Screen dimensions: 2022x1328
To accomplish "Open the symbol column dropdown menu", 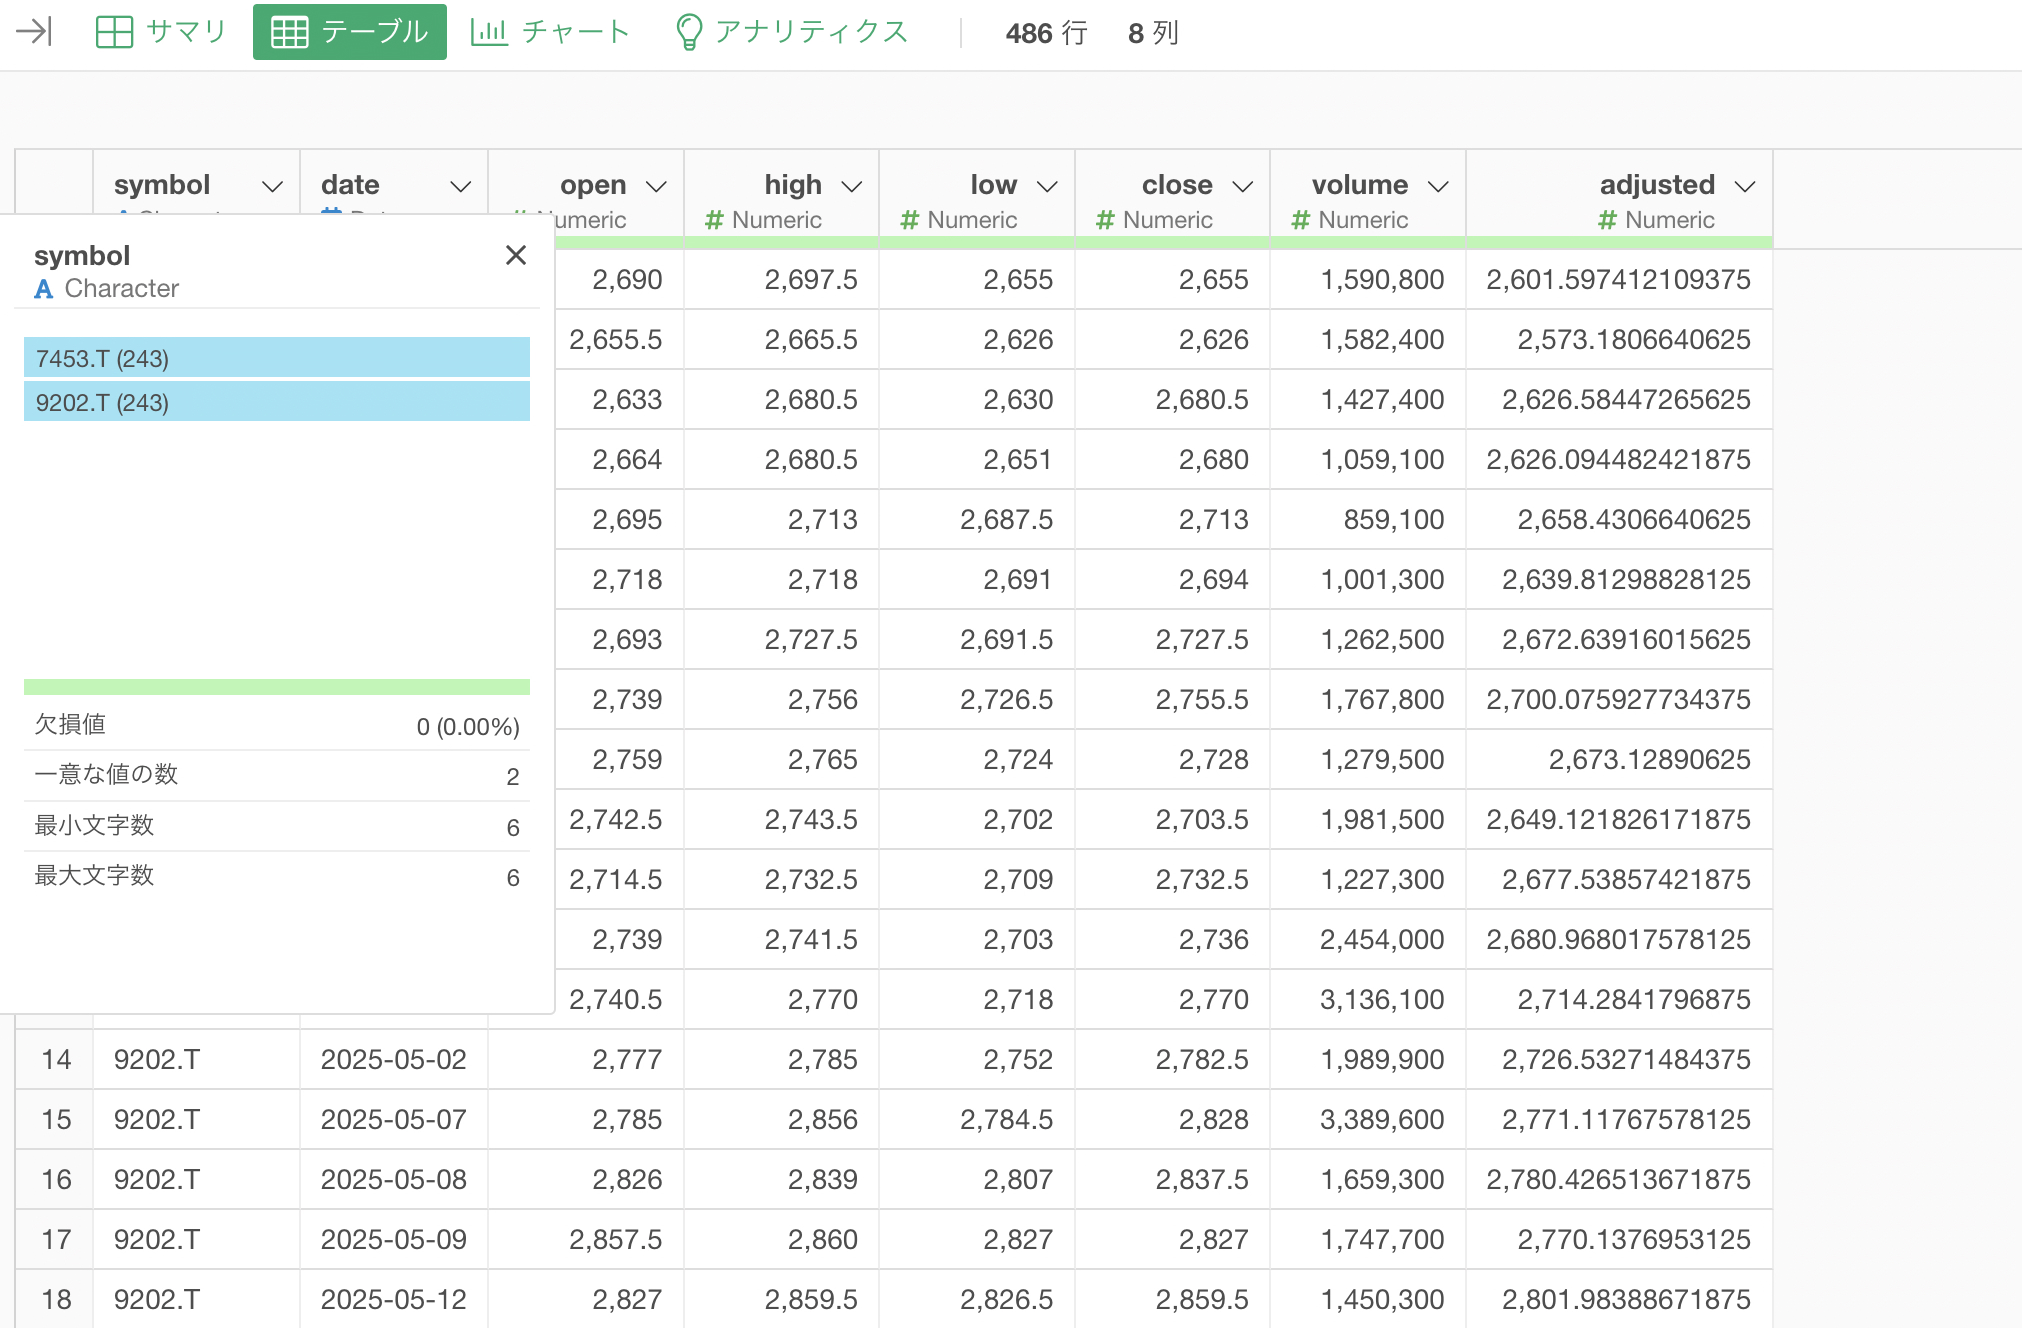I will tap(272, 186).
